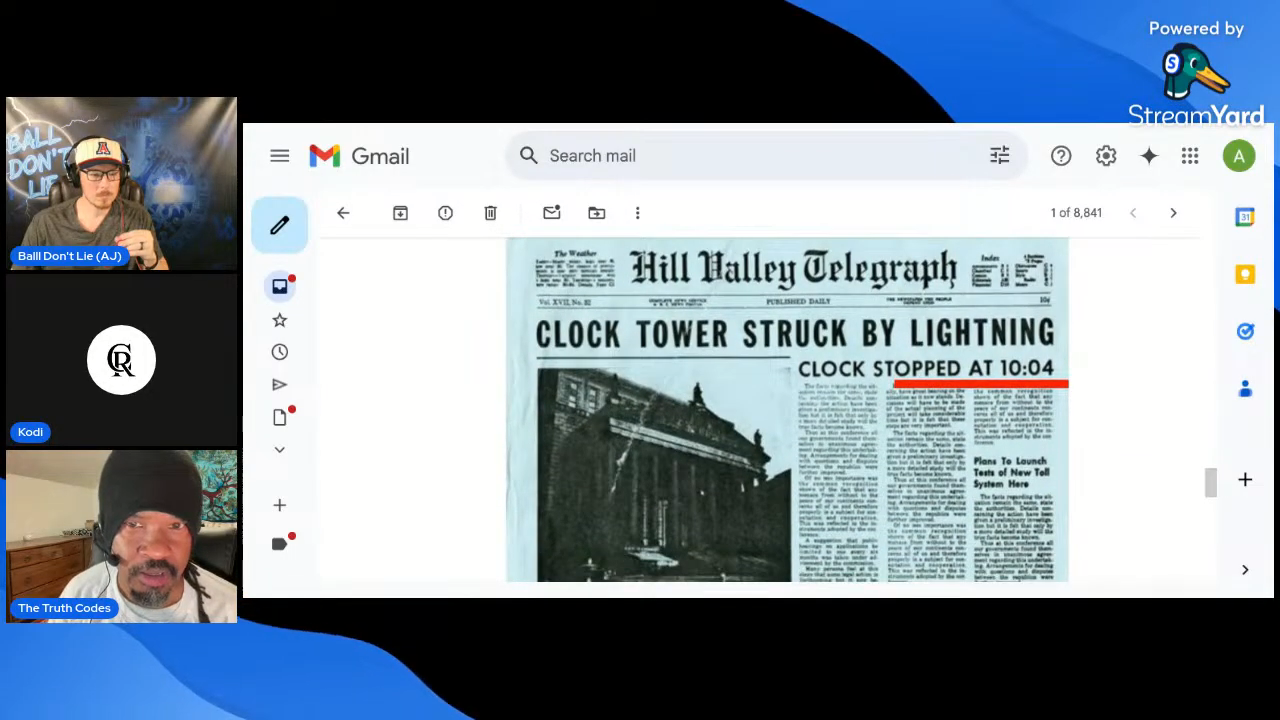Open Drafts in sidebar
The width and height of the screenshot is (1280, 720).
click(281, 417)
